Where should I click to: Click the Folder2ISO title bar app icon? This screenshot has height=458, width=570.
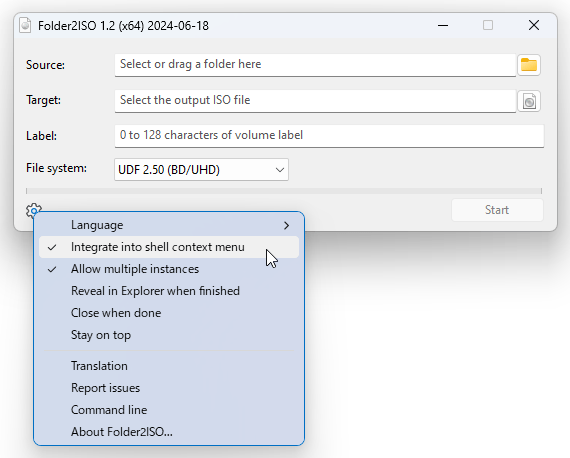point(25,25)
